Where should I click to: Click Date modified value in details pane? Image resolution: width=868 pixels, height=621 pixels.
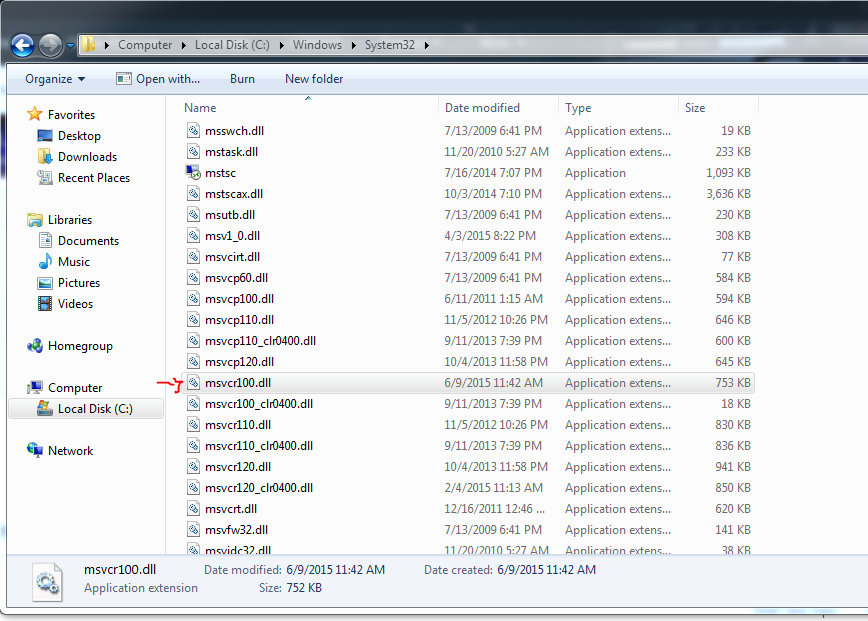pyautogui.click(x=335, y=570)
